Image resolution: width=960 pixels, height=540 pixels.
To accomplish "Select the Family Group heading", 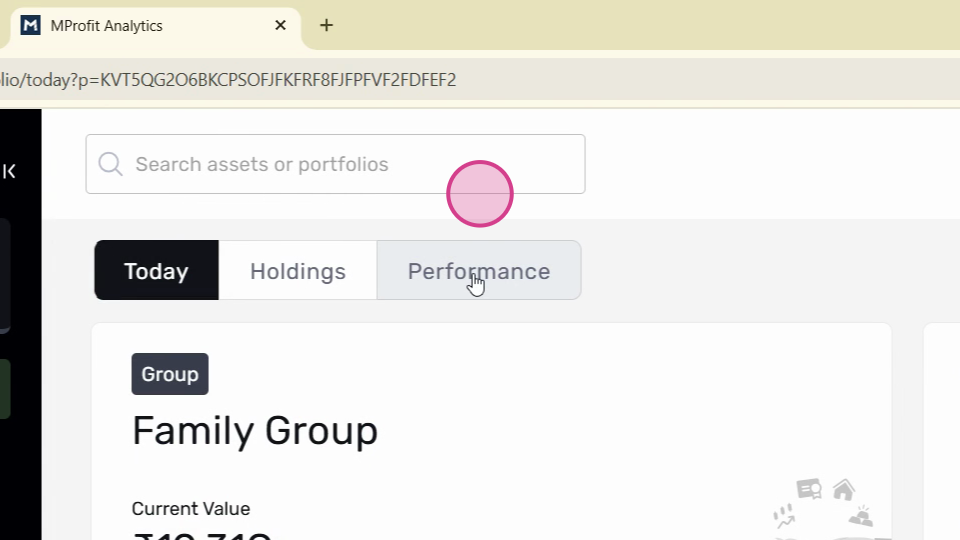I will tap(255, 431).
